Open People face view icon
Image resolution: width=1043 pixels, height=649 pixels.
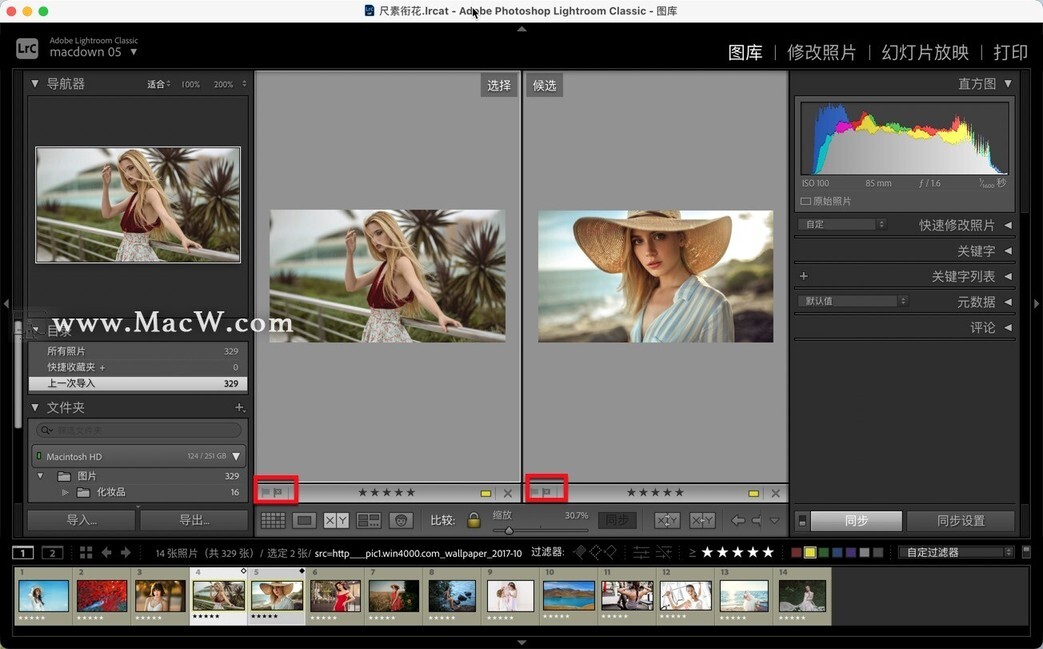pos(401,520)
